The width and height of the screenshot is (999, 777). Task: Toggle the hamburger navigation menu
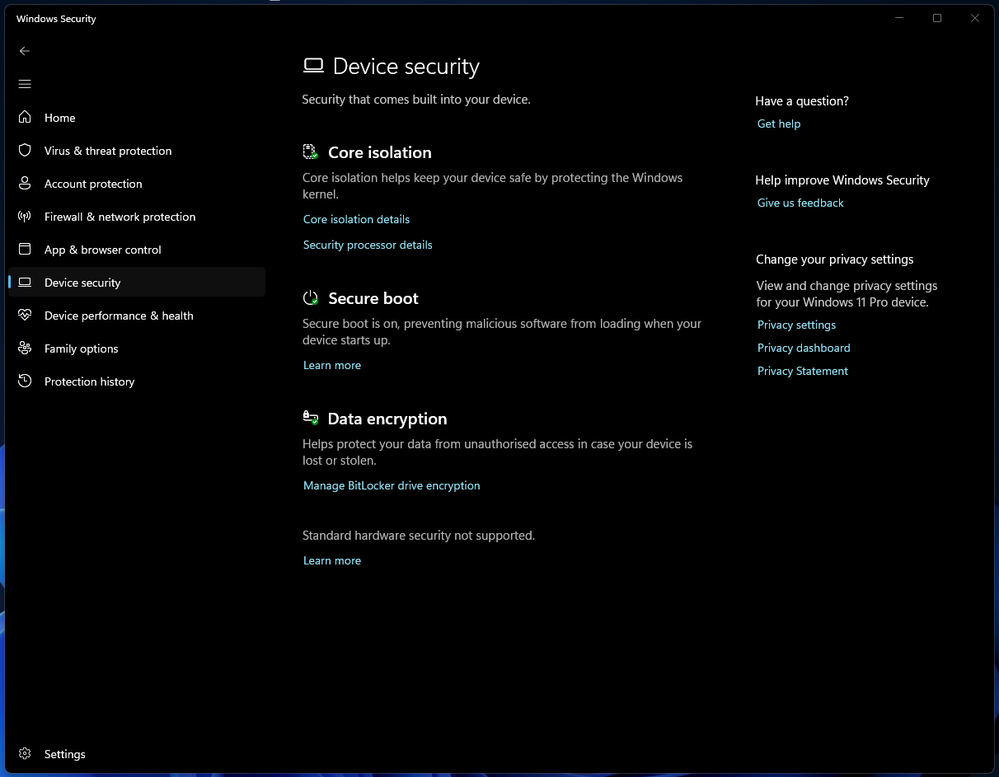point(24,84)
